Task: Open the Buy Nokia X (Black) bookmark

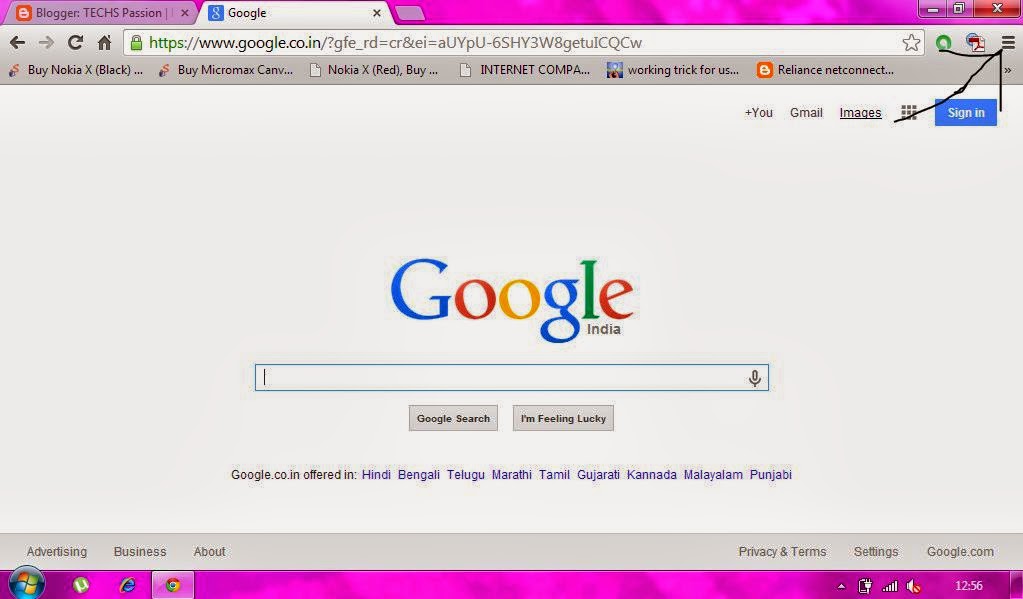Action: click(x=76, y=70)
